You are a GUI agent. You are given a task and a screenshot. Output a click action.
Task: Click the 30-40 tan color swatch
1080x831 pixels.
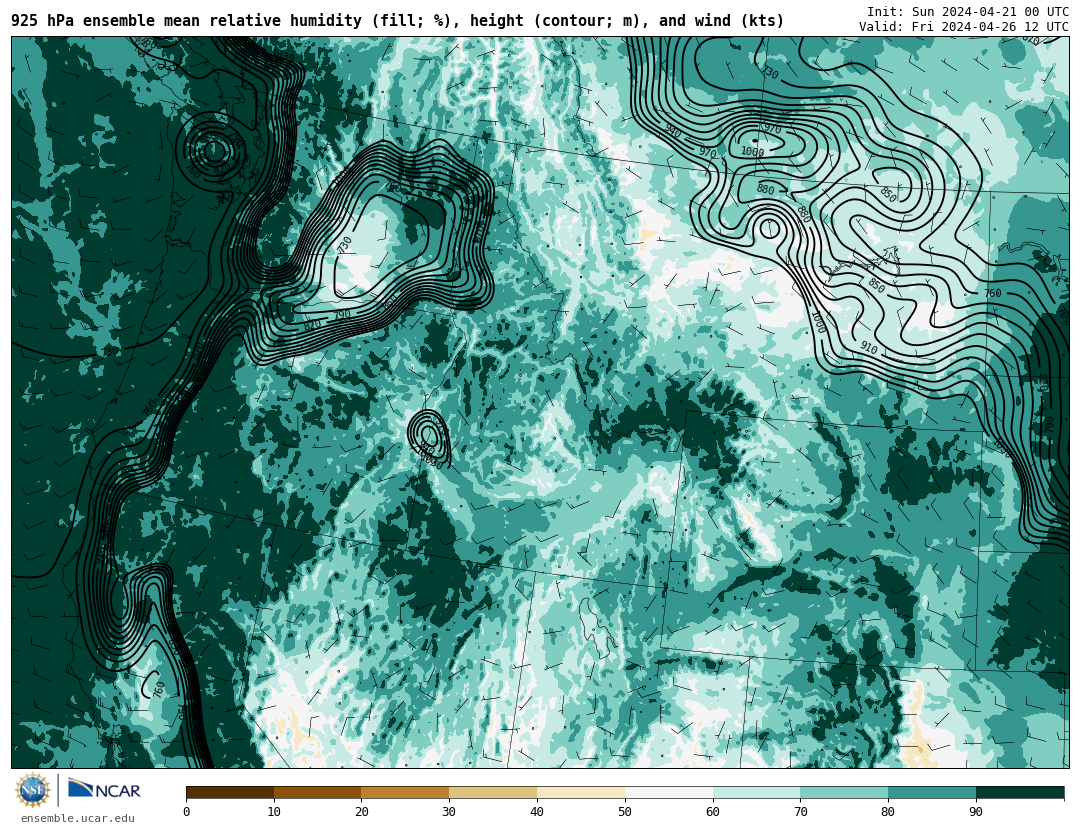point(493,793)
